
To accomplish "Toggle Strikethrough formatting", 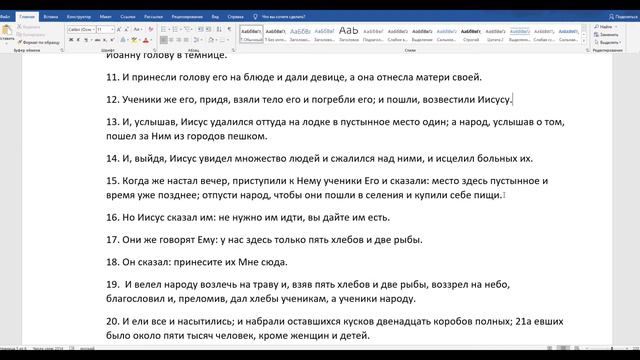I will 97,40.
